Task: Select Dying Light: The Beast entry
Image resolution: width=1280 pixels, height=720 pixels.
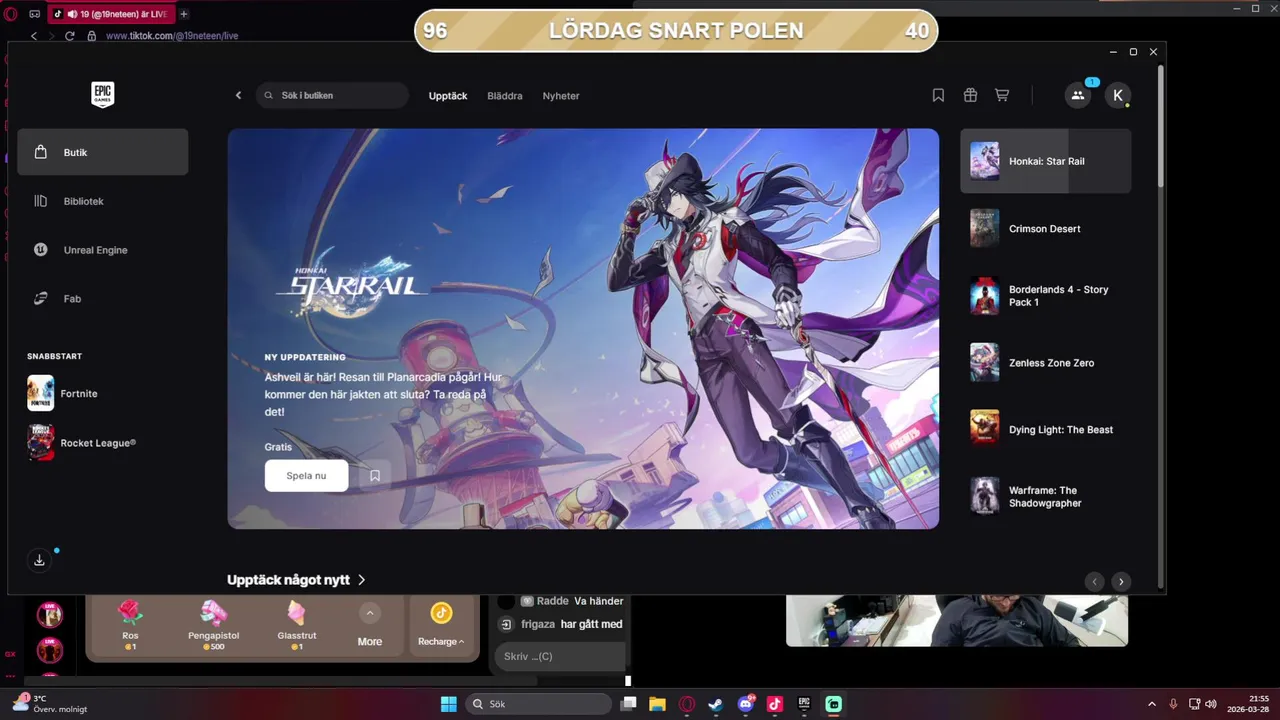Action: click(x=1045, y=429)
